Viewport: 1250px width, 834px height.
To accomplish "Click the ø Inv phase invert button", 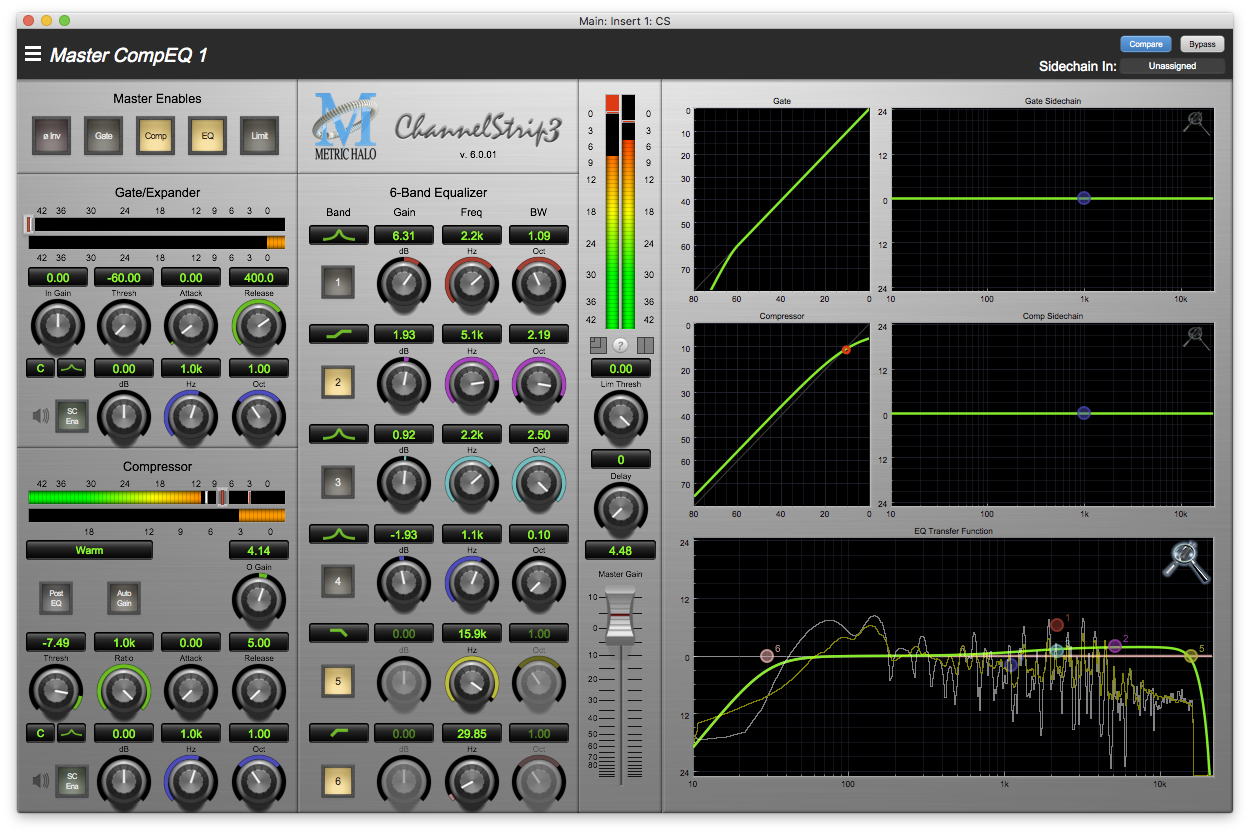I will pyautogui.click(x=51, y=136).
